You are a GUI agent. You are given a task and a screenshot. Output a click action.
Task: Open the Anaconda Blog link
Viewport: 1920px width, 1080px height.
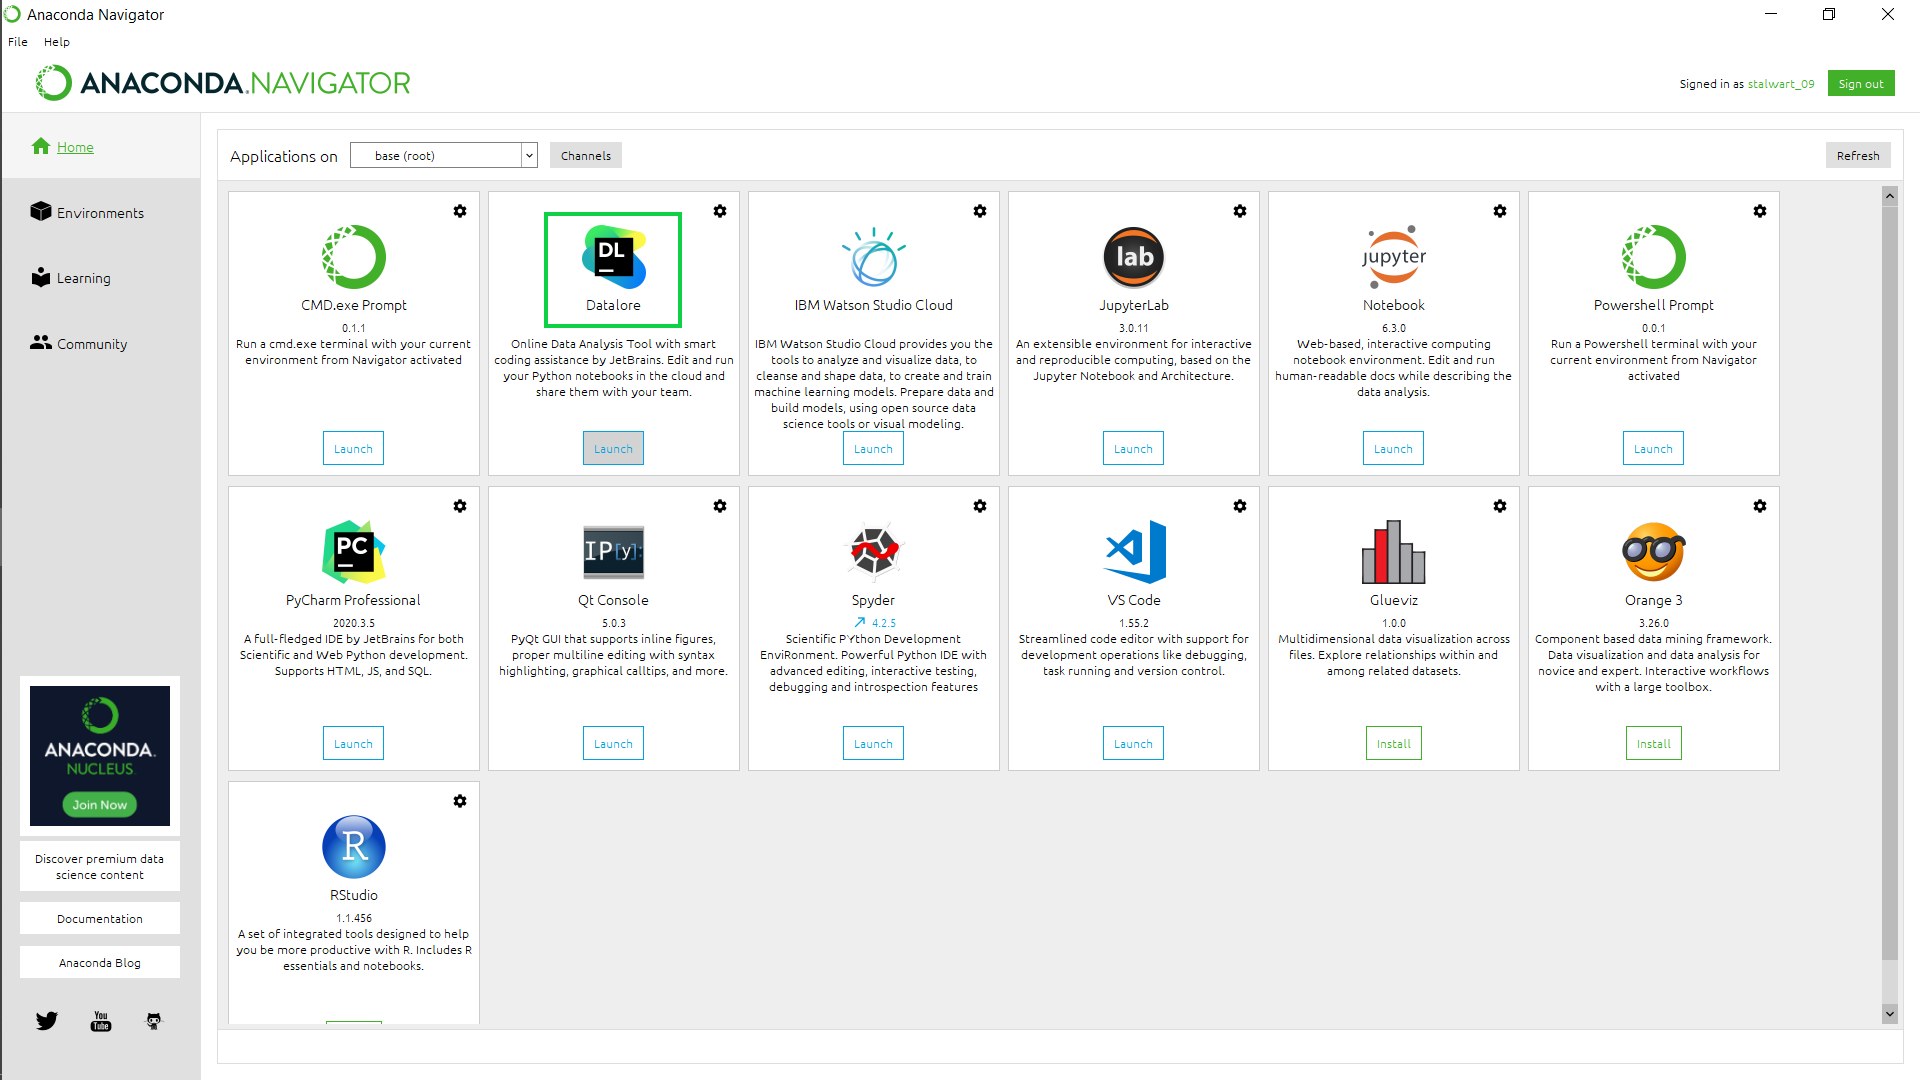tap(100, 962)
